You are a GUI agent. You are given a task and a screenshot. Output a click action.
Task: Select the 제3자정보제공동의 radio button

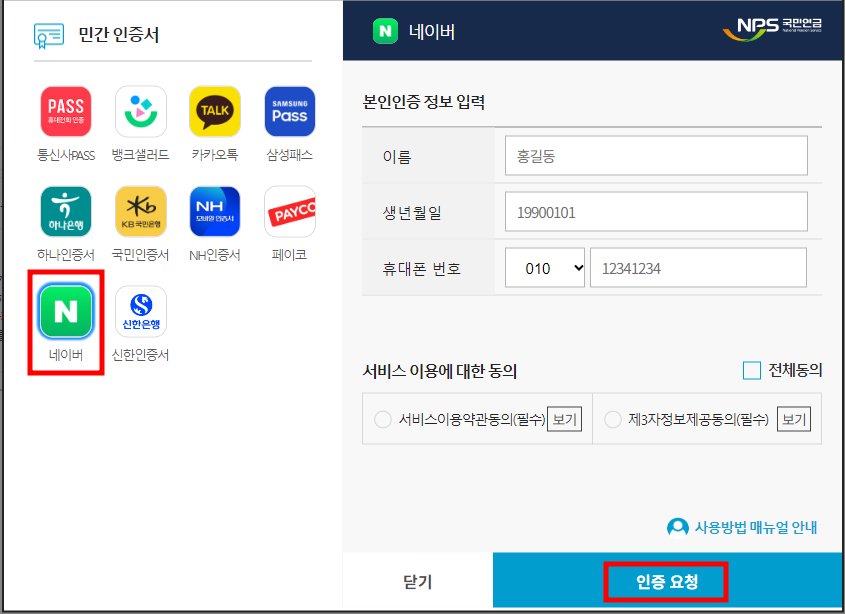coord(613,419)
